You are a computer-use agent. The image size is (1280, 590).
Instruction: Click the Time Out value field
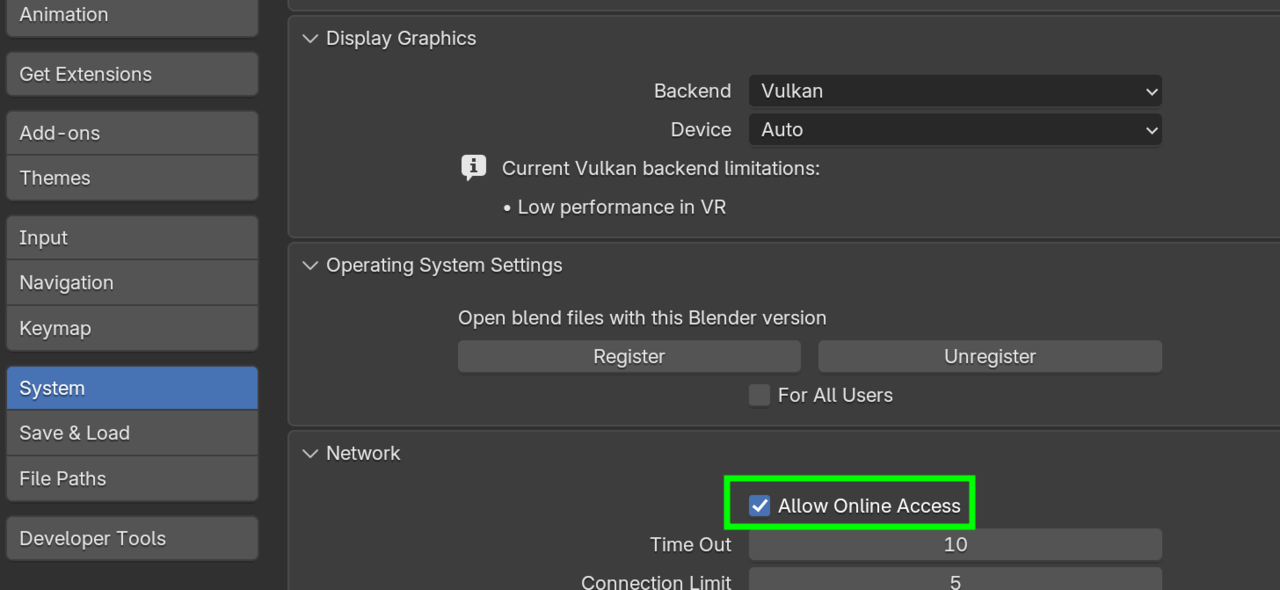[x=955, y=545]
